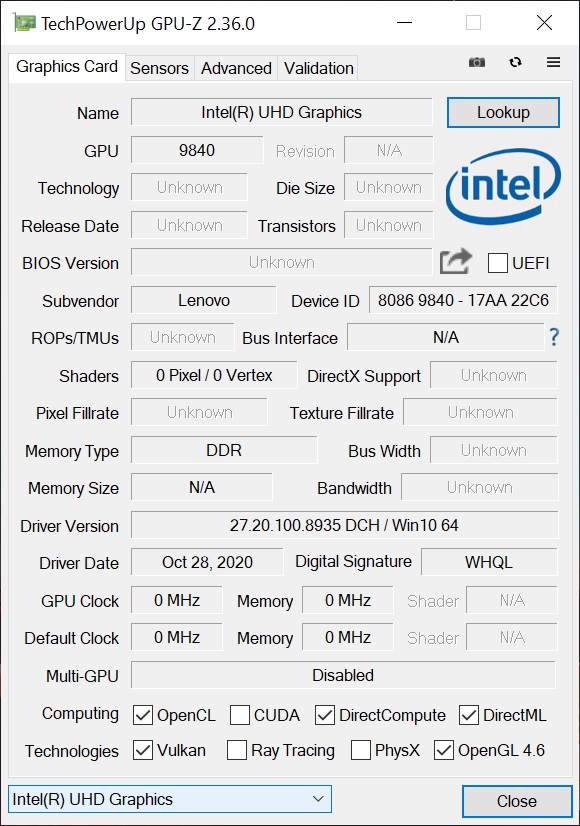Open the hamburger menu in top right

coord(553,62)
